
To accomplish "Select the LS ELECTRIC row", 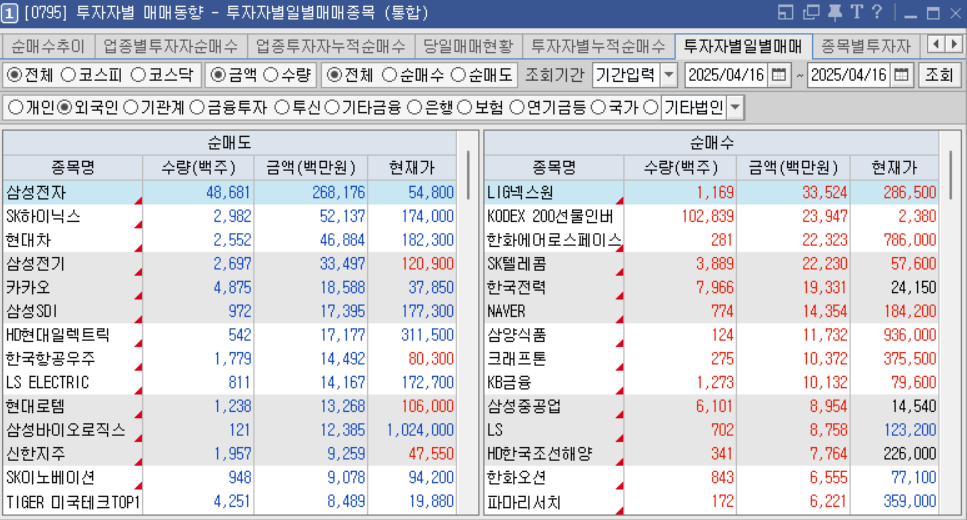I will pyautogui.click(x=229, y=382).
